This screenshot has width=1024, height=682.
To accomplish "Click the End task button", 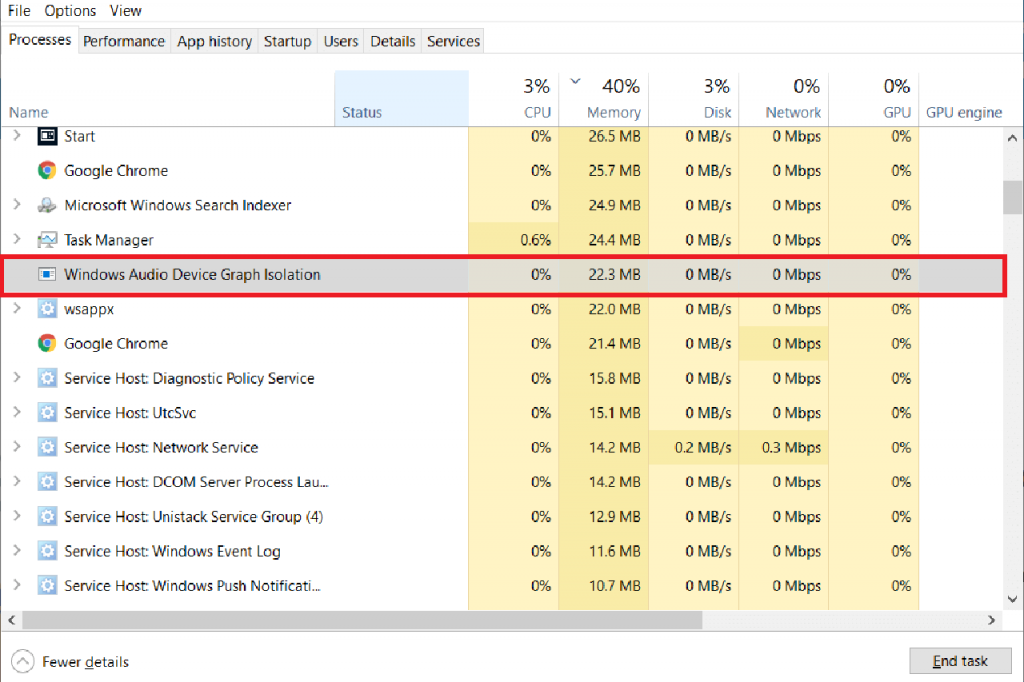I will point(960,661).
